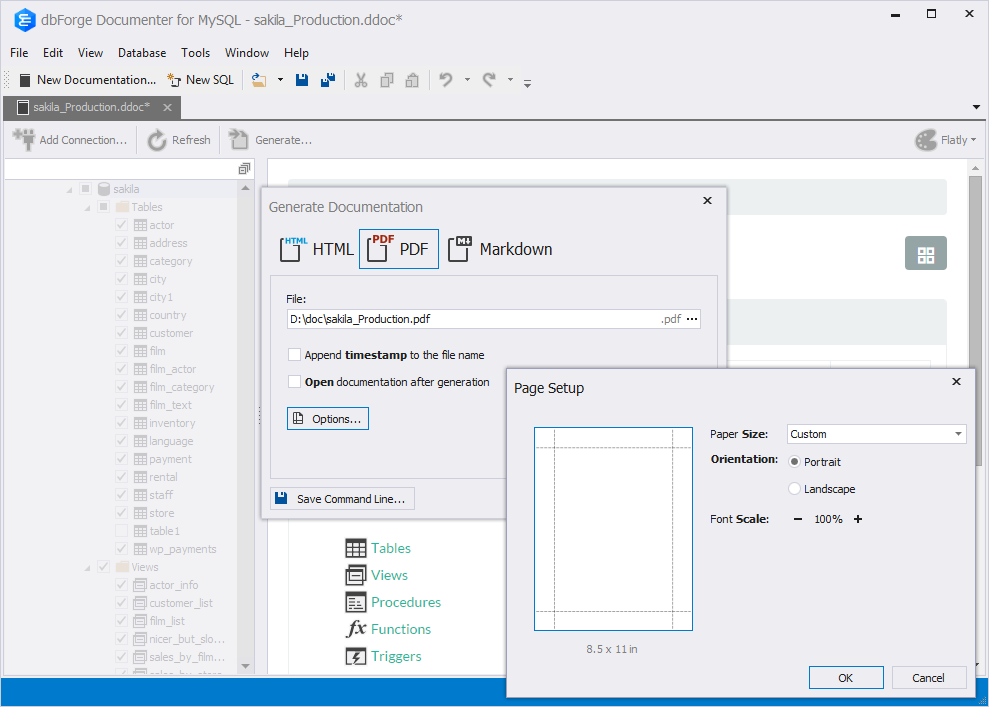Screen dimensions: 989x707
Task: Click the collapse-all icon above the tree
Action: (244, 168)
